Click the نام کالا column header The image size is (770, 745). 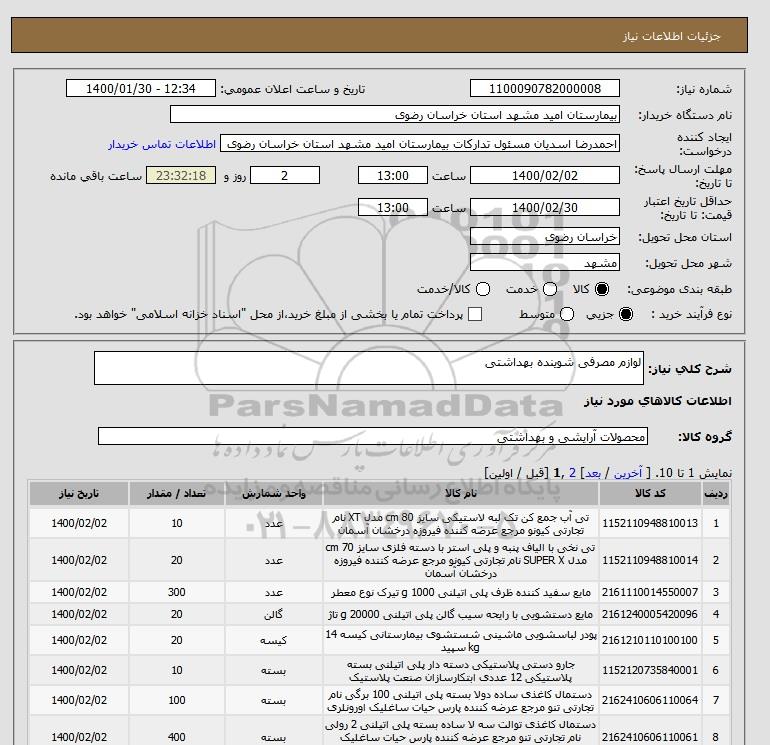tap(461, 494)
